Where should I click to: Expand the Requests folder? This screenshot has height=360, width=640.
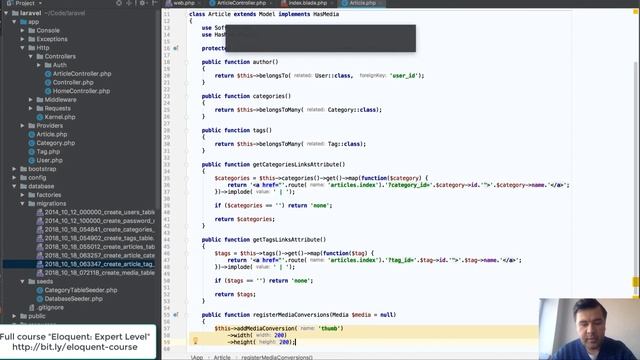point(31,109)
